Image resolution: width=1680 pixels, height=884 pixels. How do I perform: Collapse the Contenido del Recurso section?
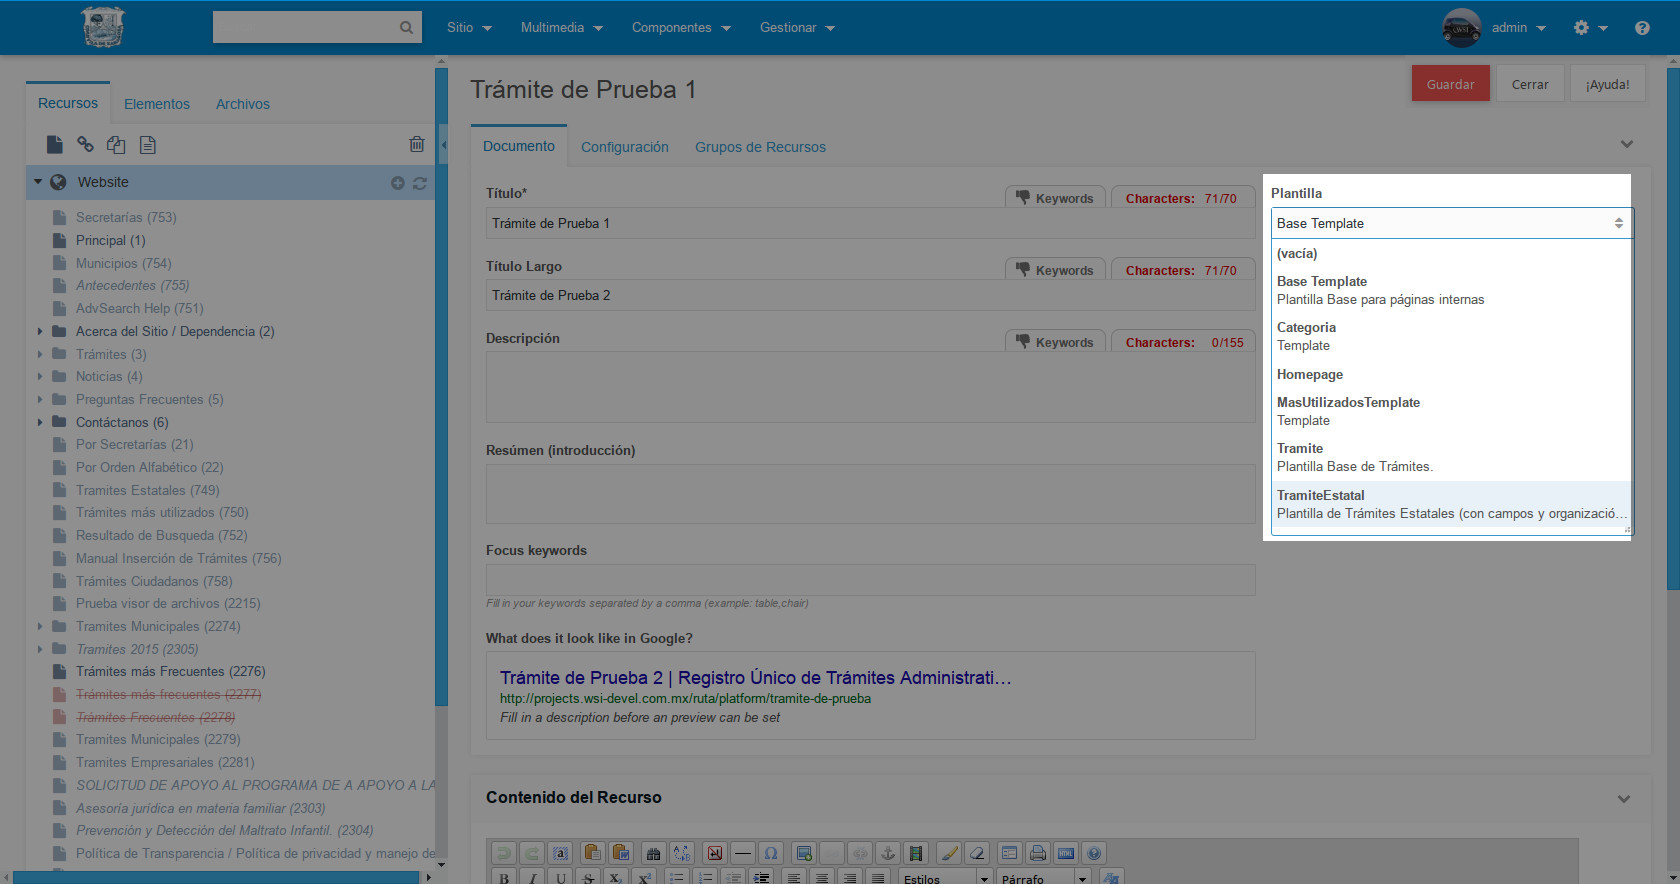[x=1624, y=799]
